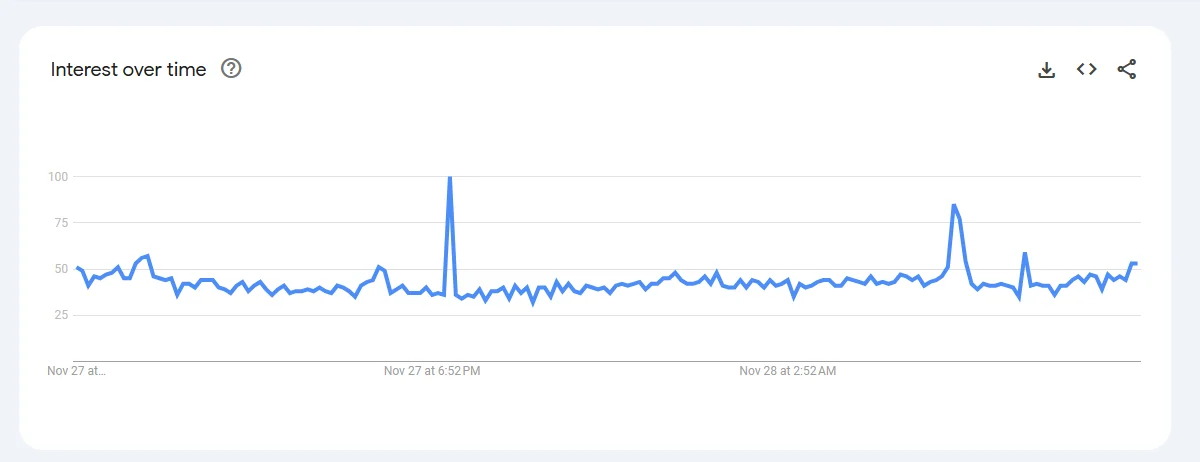The image size is (1200, 462).
Task: Click the small spike after the second peak
Action: [1025, 254]
